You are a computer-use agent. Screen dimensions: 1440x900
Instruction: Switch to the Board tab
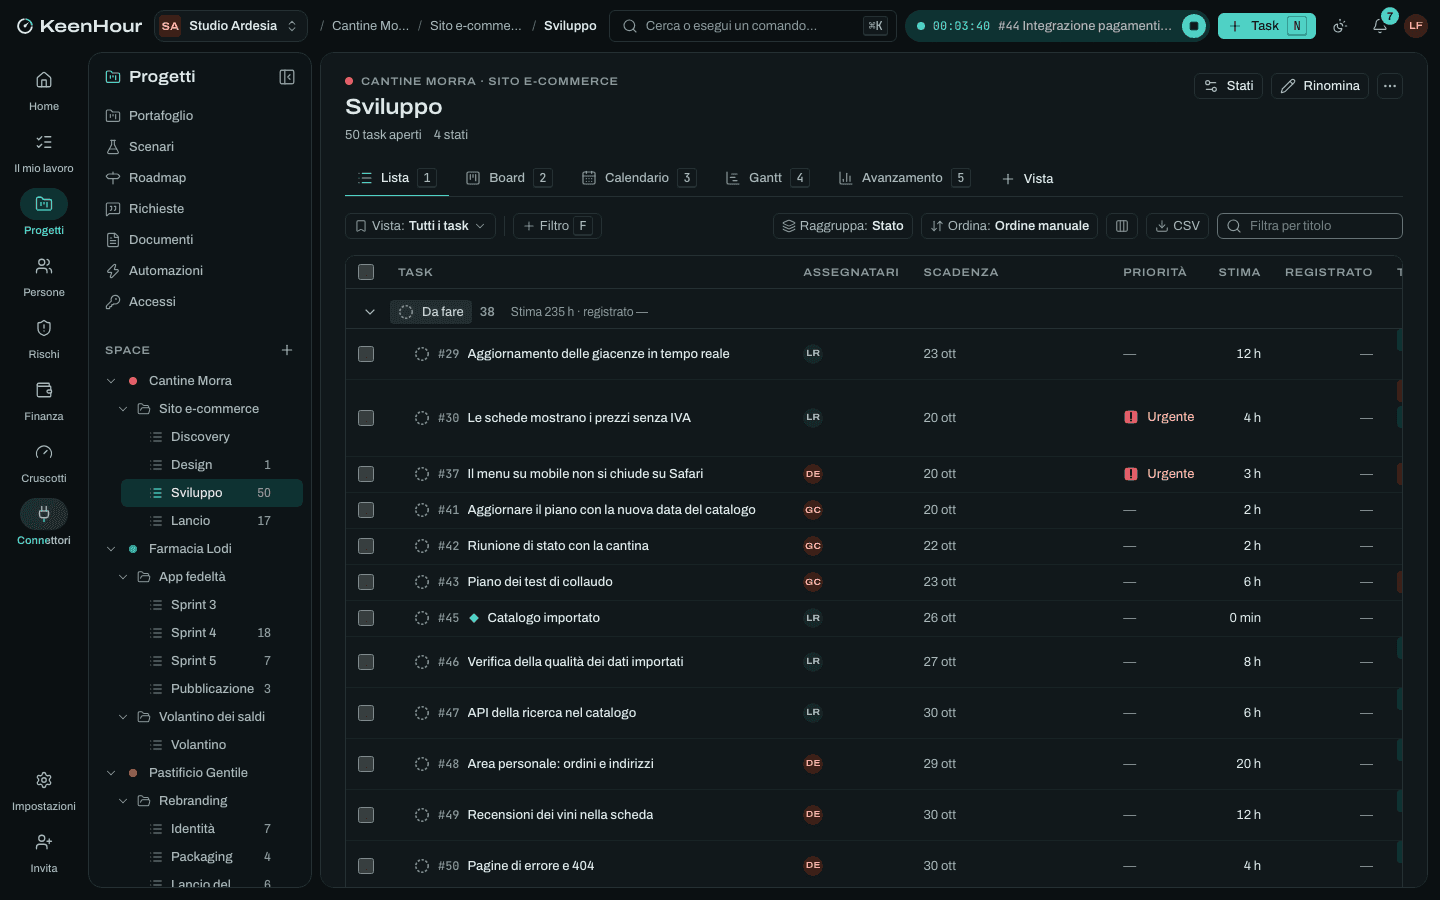(508, 178)
